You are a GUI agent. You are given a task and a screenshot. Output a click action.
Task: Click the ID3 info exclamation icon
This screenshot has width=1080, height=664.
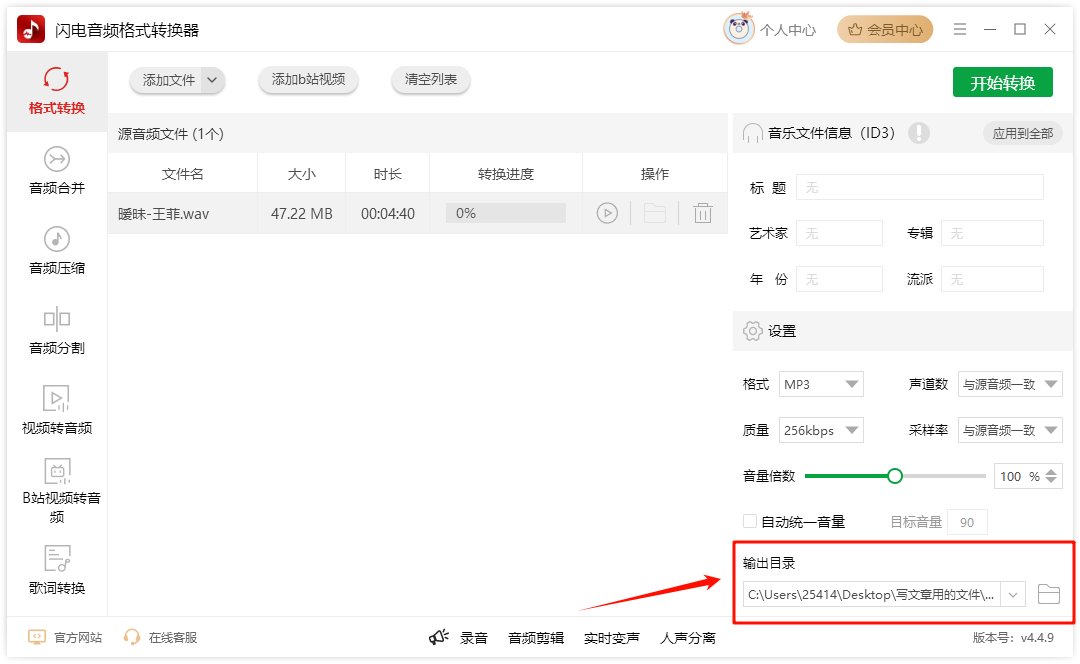(x=919, y=132)
